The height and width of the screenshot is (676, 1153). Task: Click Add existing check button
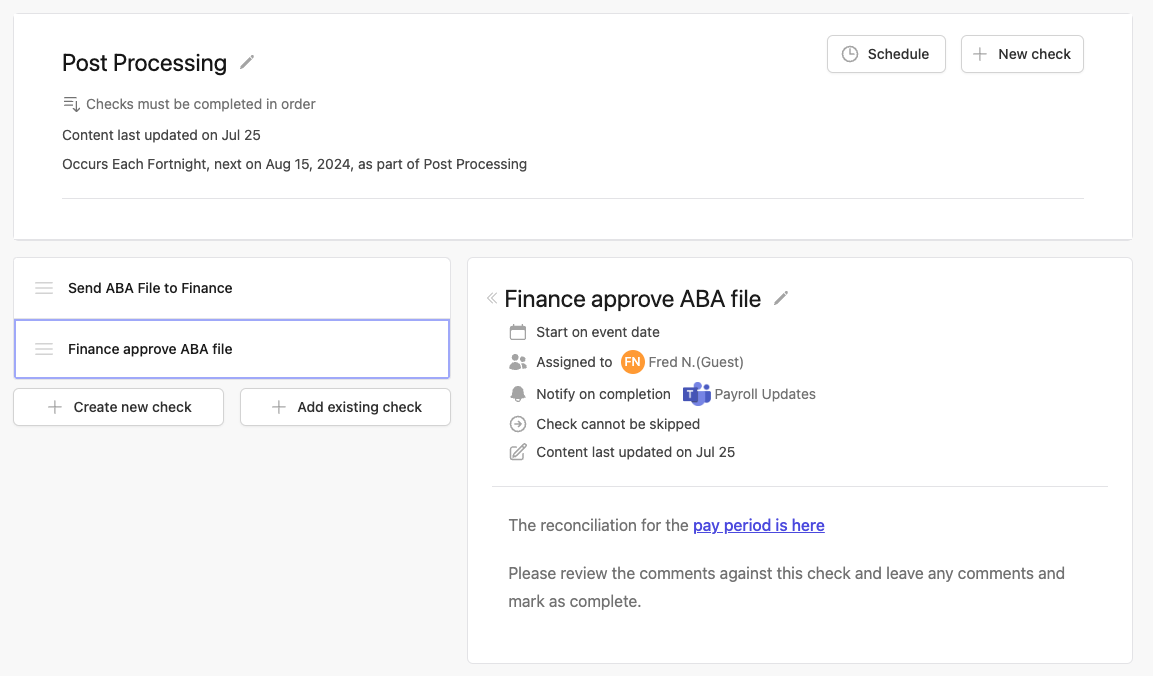(x=346, y=407)
